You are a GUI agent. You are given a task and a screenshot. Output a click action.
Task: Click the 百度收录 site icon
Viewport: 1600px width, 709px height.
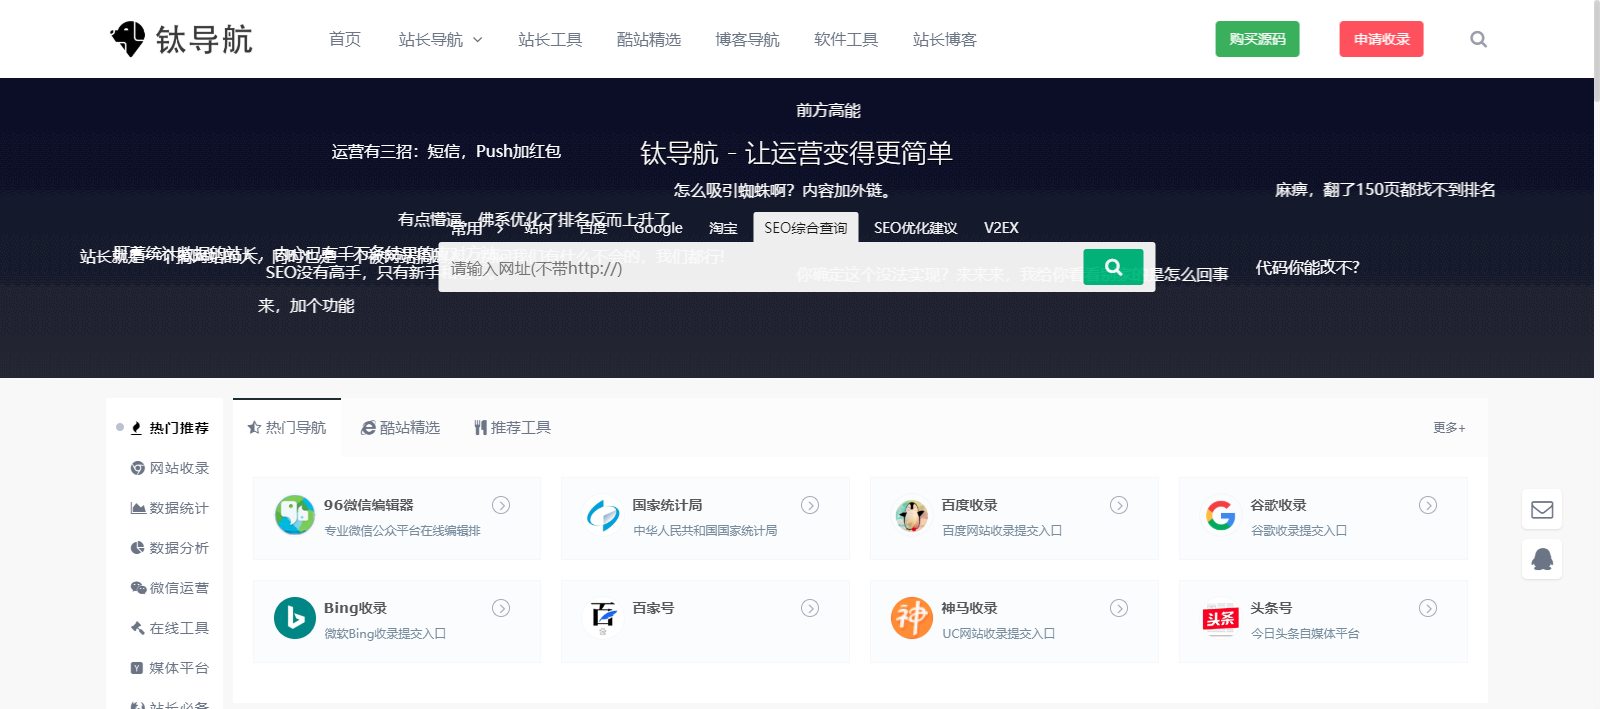pos(912,515)
